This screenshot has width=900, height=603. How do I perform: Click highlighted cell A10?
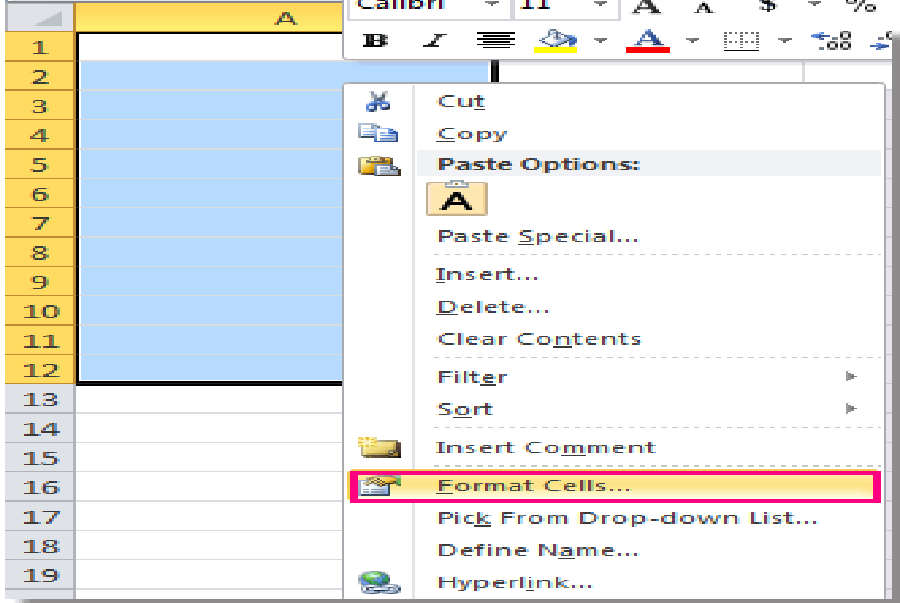[211, 310]
